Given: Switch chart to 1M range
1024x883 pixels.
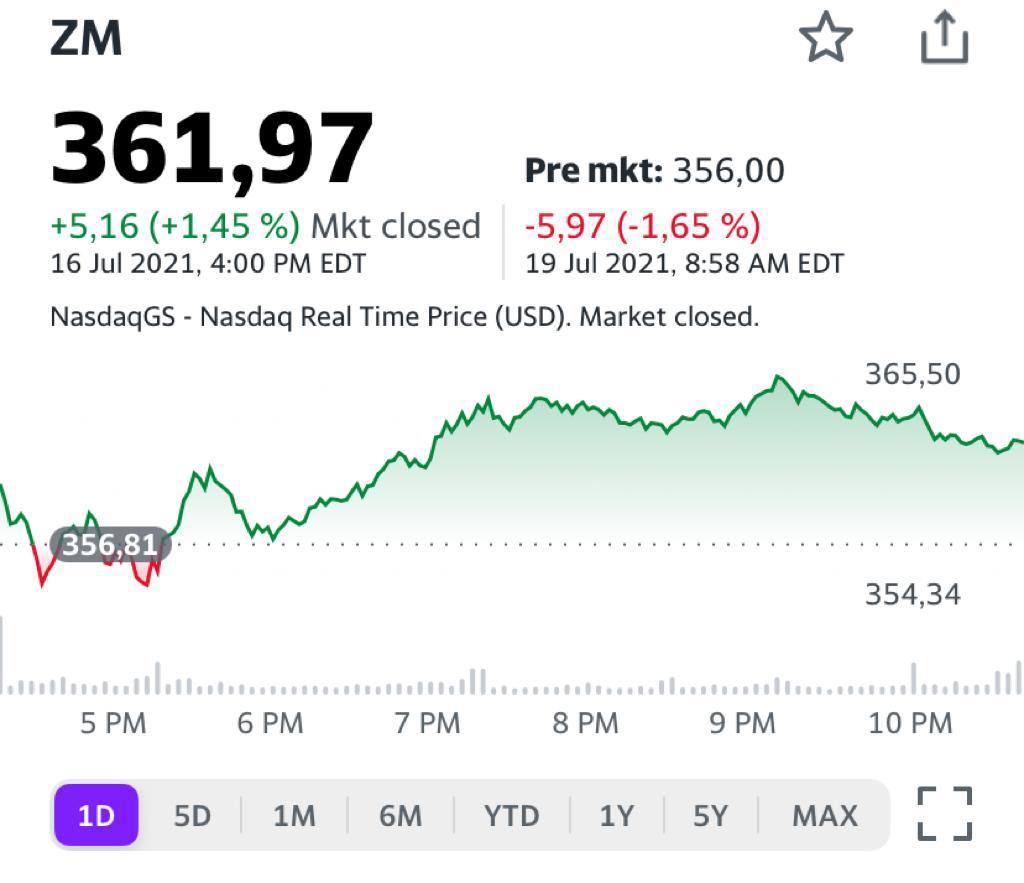Looking at the screenshot, I should 294,815.
